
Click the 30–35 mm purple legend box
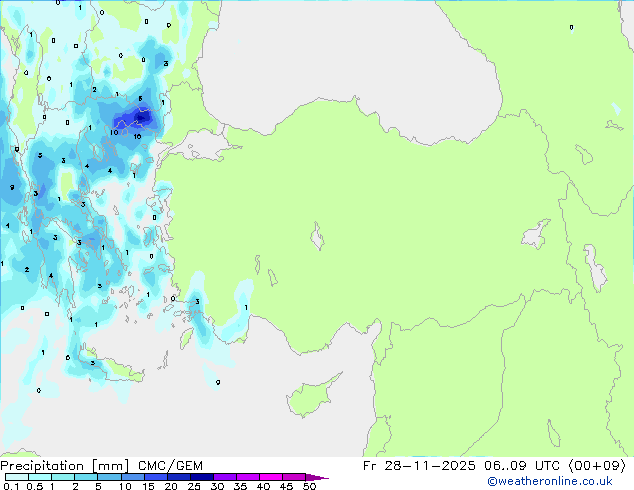tap(225, 477)
